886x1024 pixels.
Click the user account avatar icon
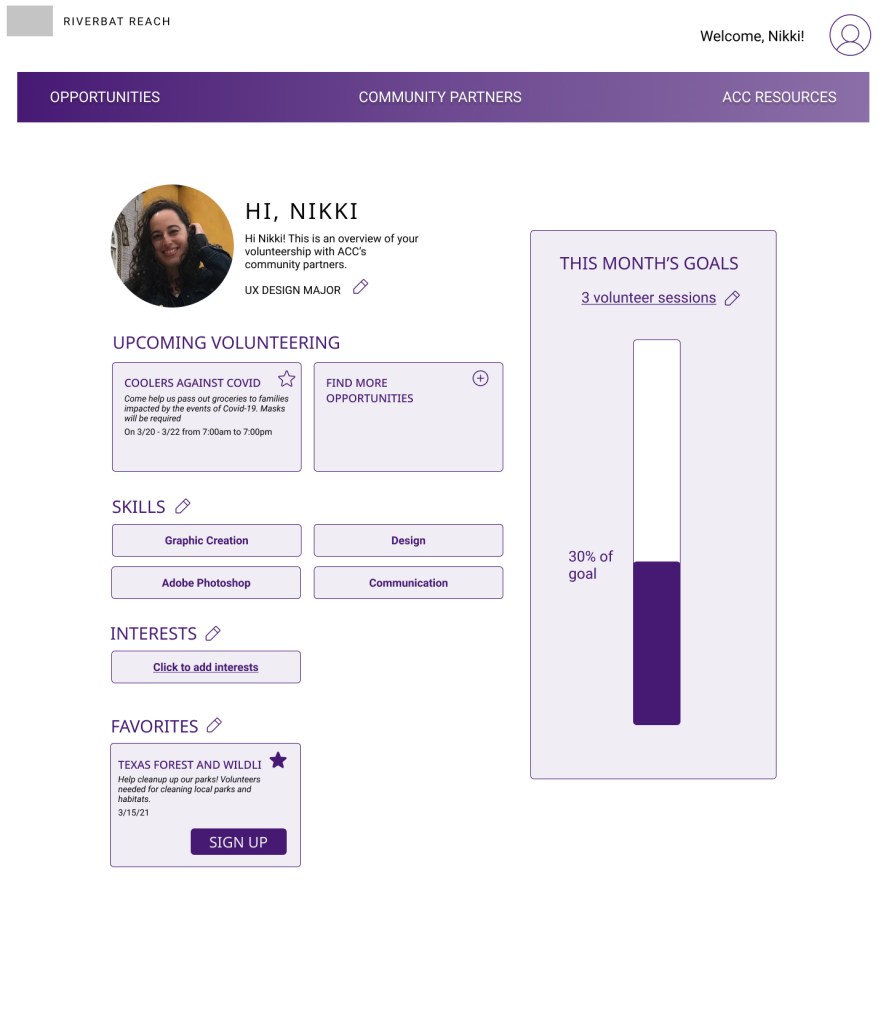pos(850,35)
